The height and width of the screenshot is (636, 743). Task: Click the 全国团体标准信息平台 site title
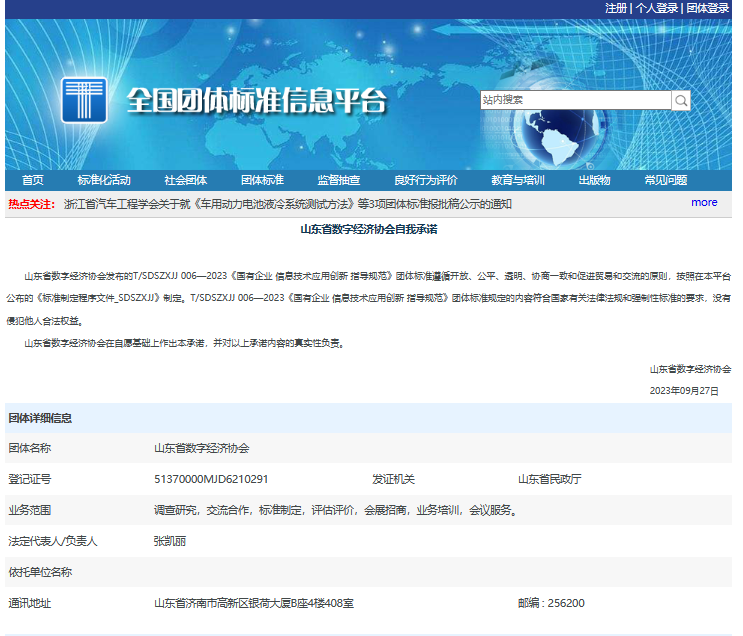click(x=257, y=100)
